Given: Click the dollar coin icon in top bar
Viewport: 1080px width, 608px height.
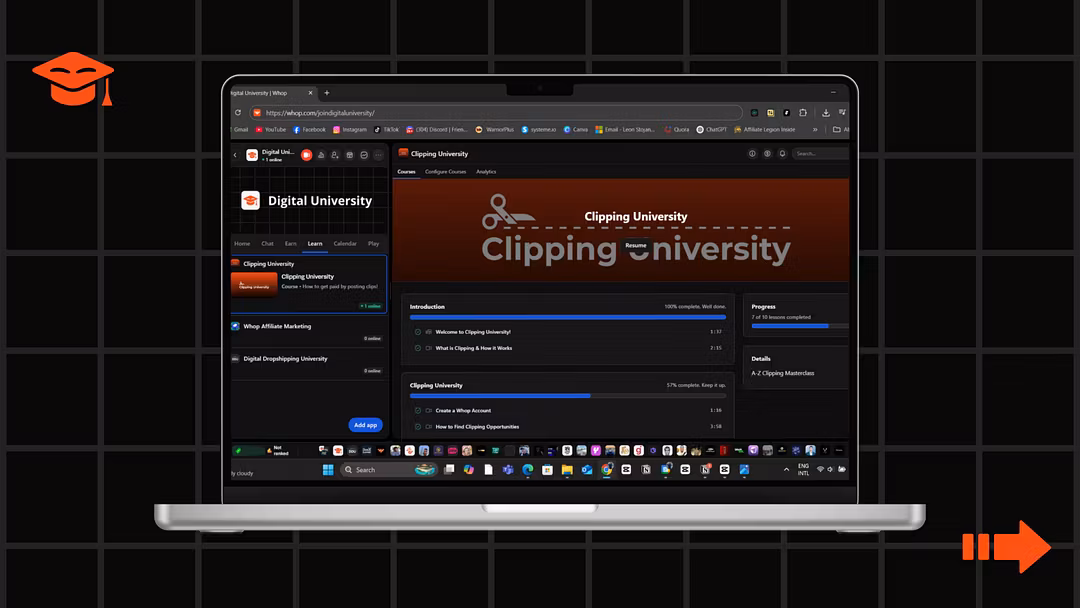Looking at the screenshot, I should [767, 154].
